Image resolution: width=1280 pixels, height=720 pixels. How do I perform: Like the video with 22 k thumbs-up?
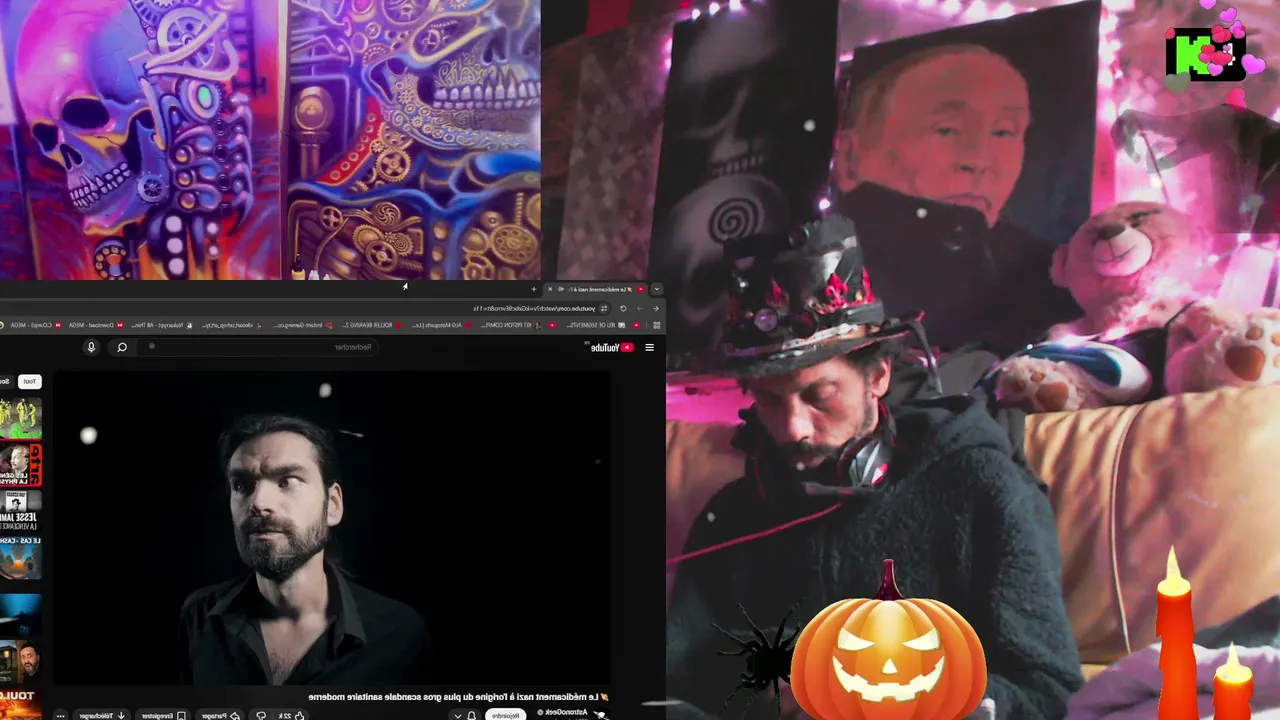pos(290,715)
